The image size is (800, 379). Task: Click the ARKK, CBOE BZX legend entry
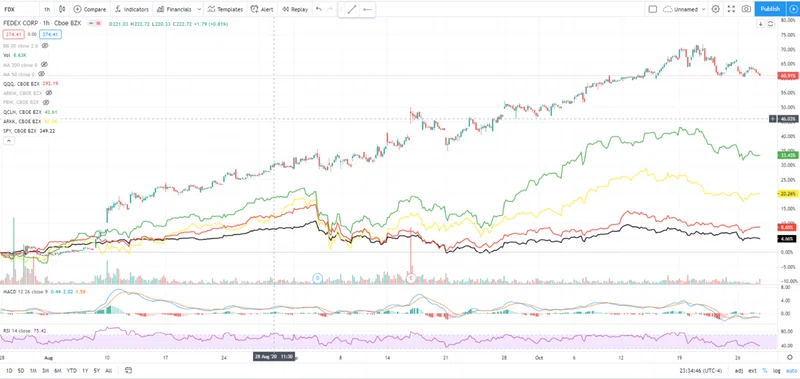coord(30,121)
